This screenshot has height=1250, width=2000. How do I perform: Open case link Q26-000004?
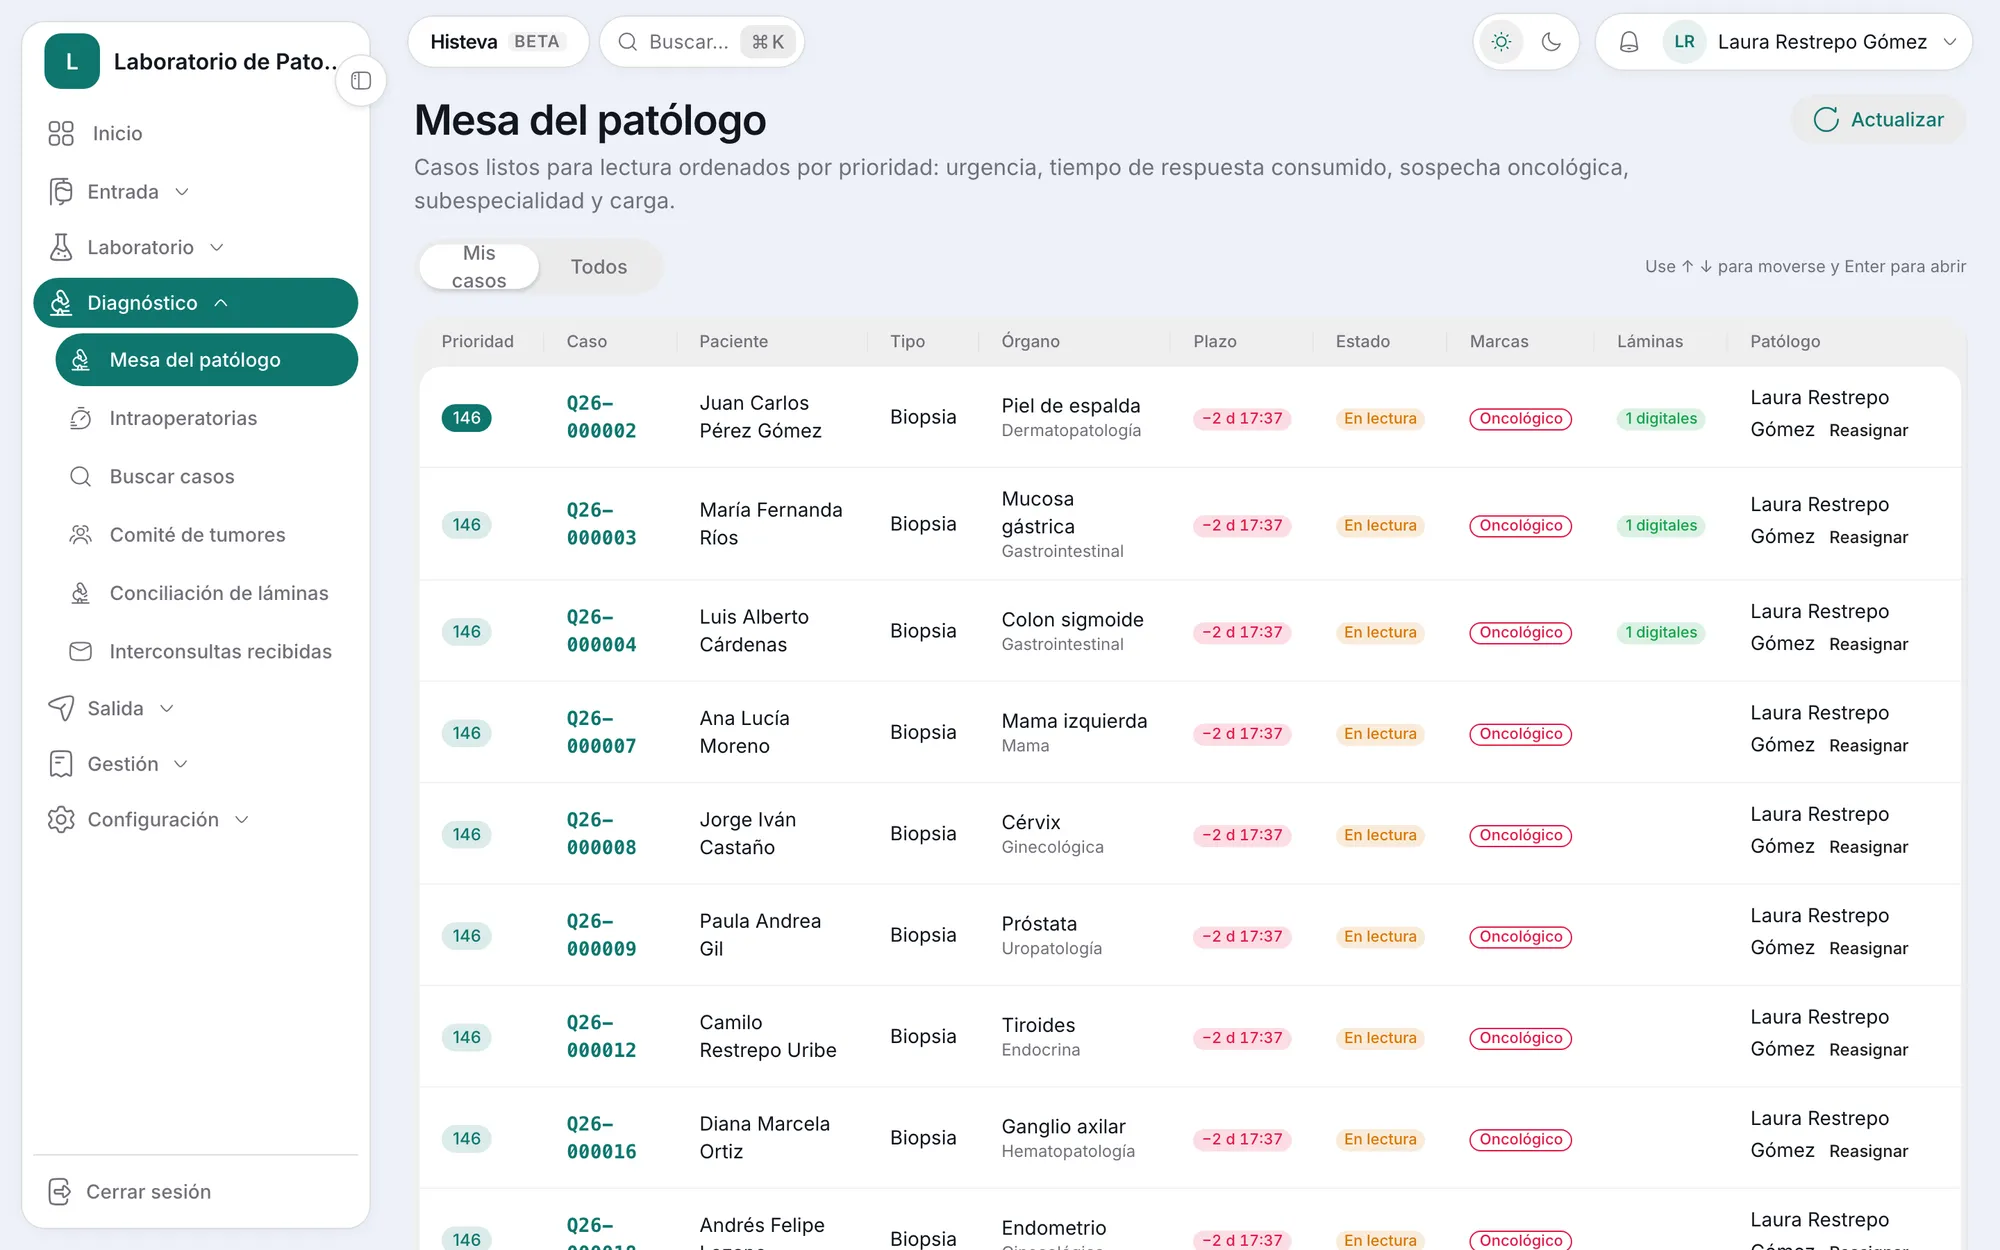click(x=602, y=631)
